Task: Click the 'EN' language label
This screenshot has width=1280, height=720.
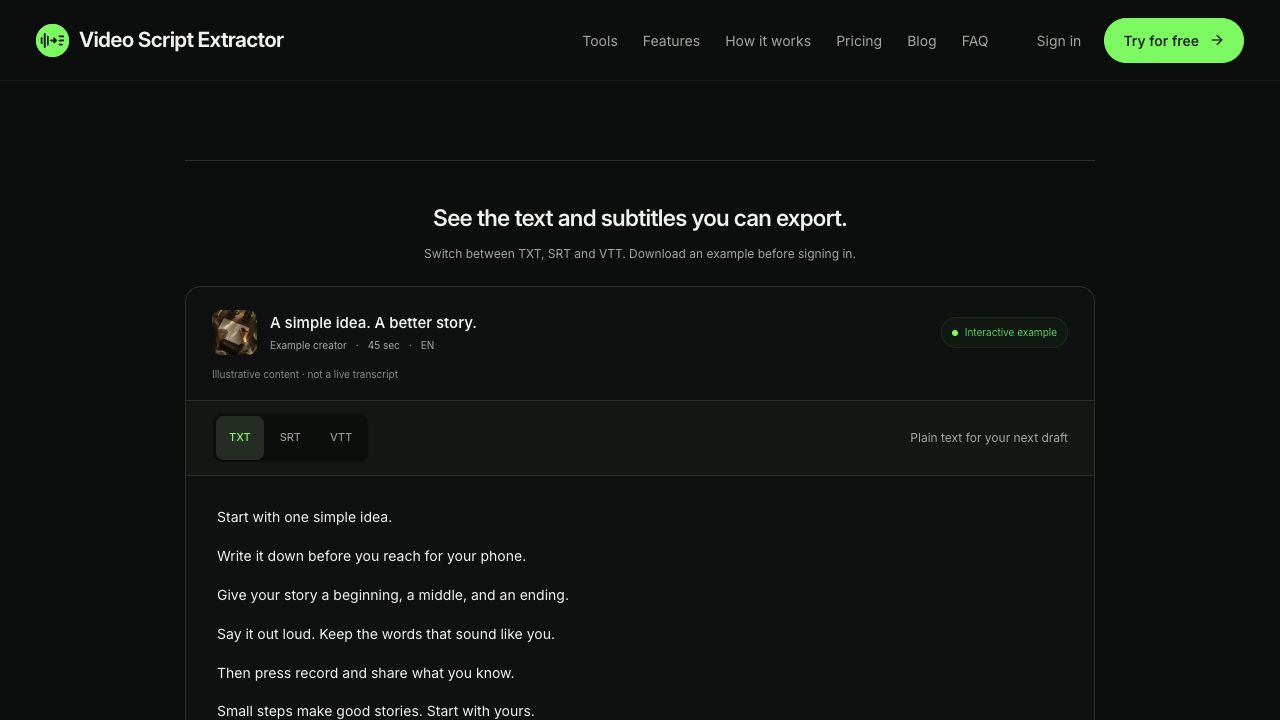Action: (x=427, y=346)
